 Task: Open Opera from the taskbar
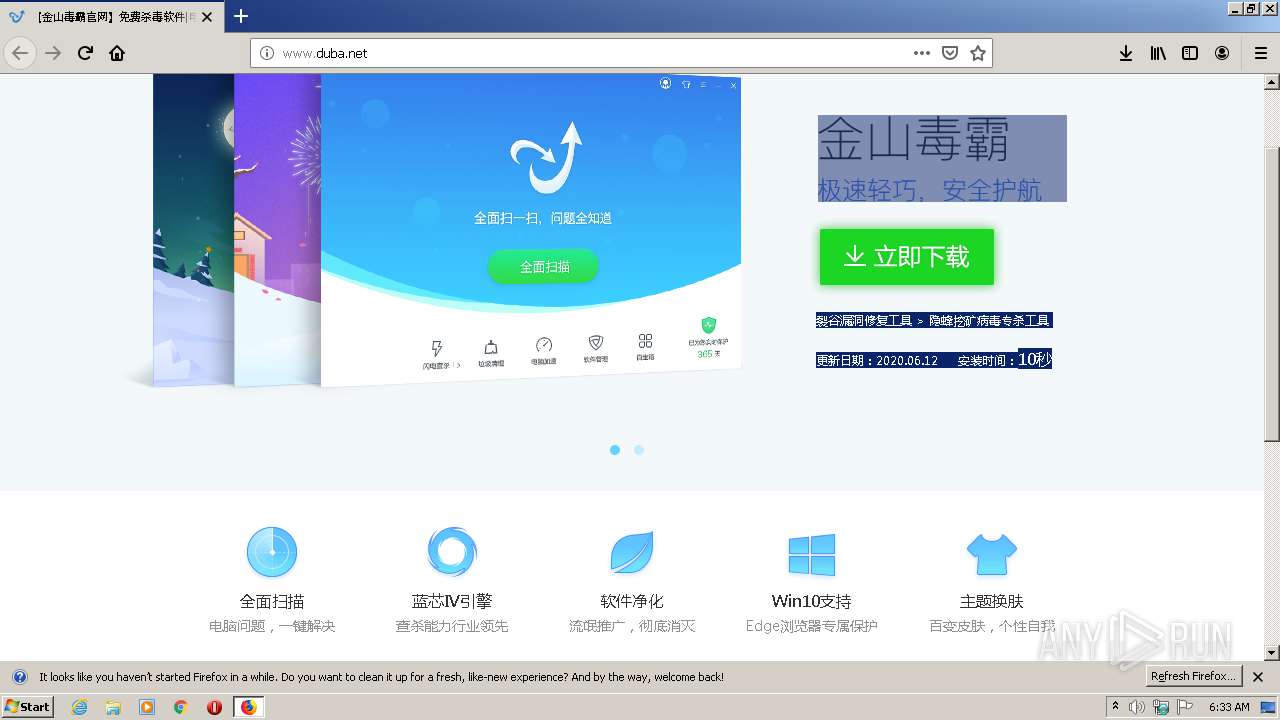(214, 707)
